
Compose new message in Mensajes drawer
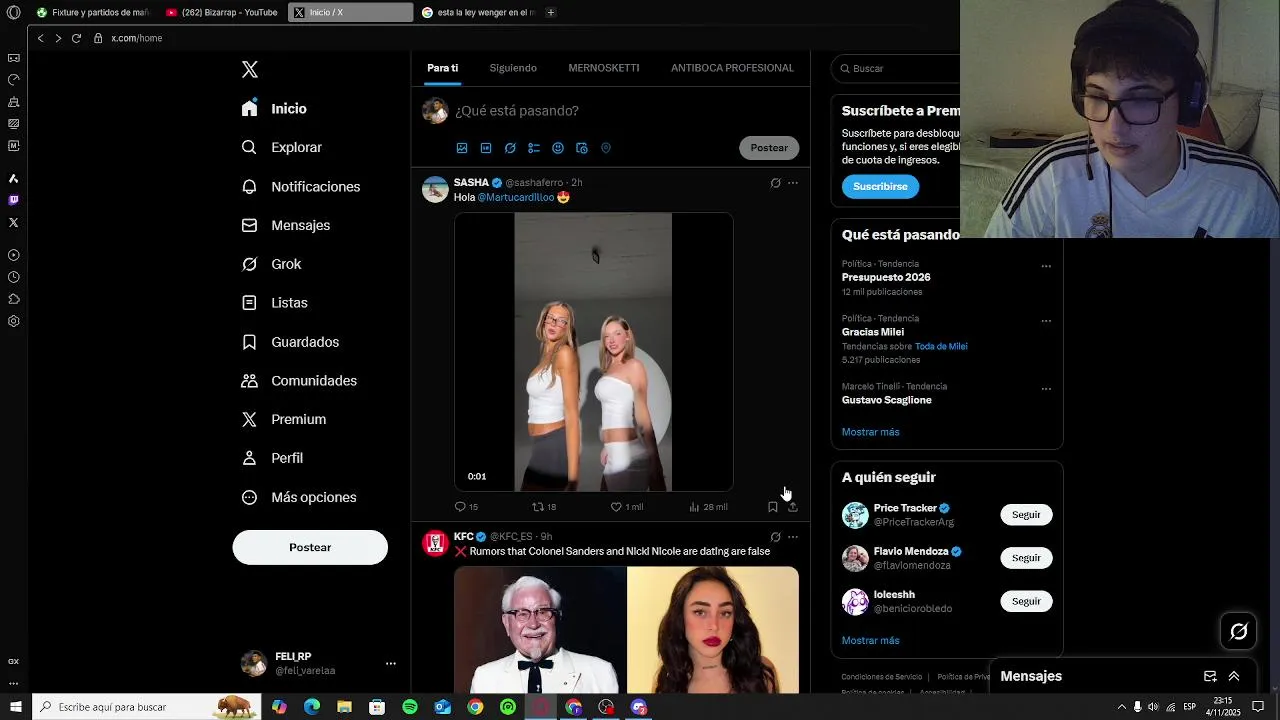[x=1210, y=676]
